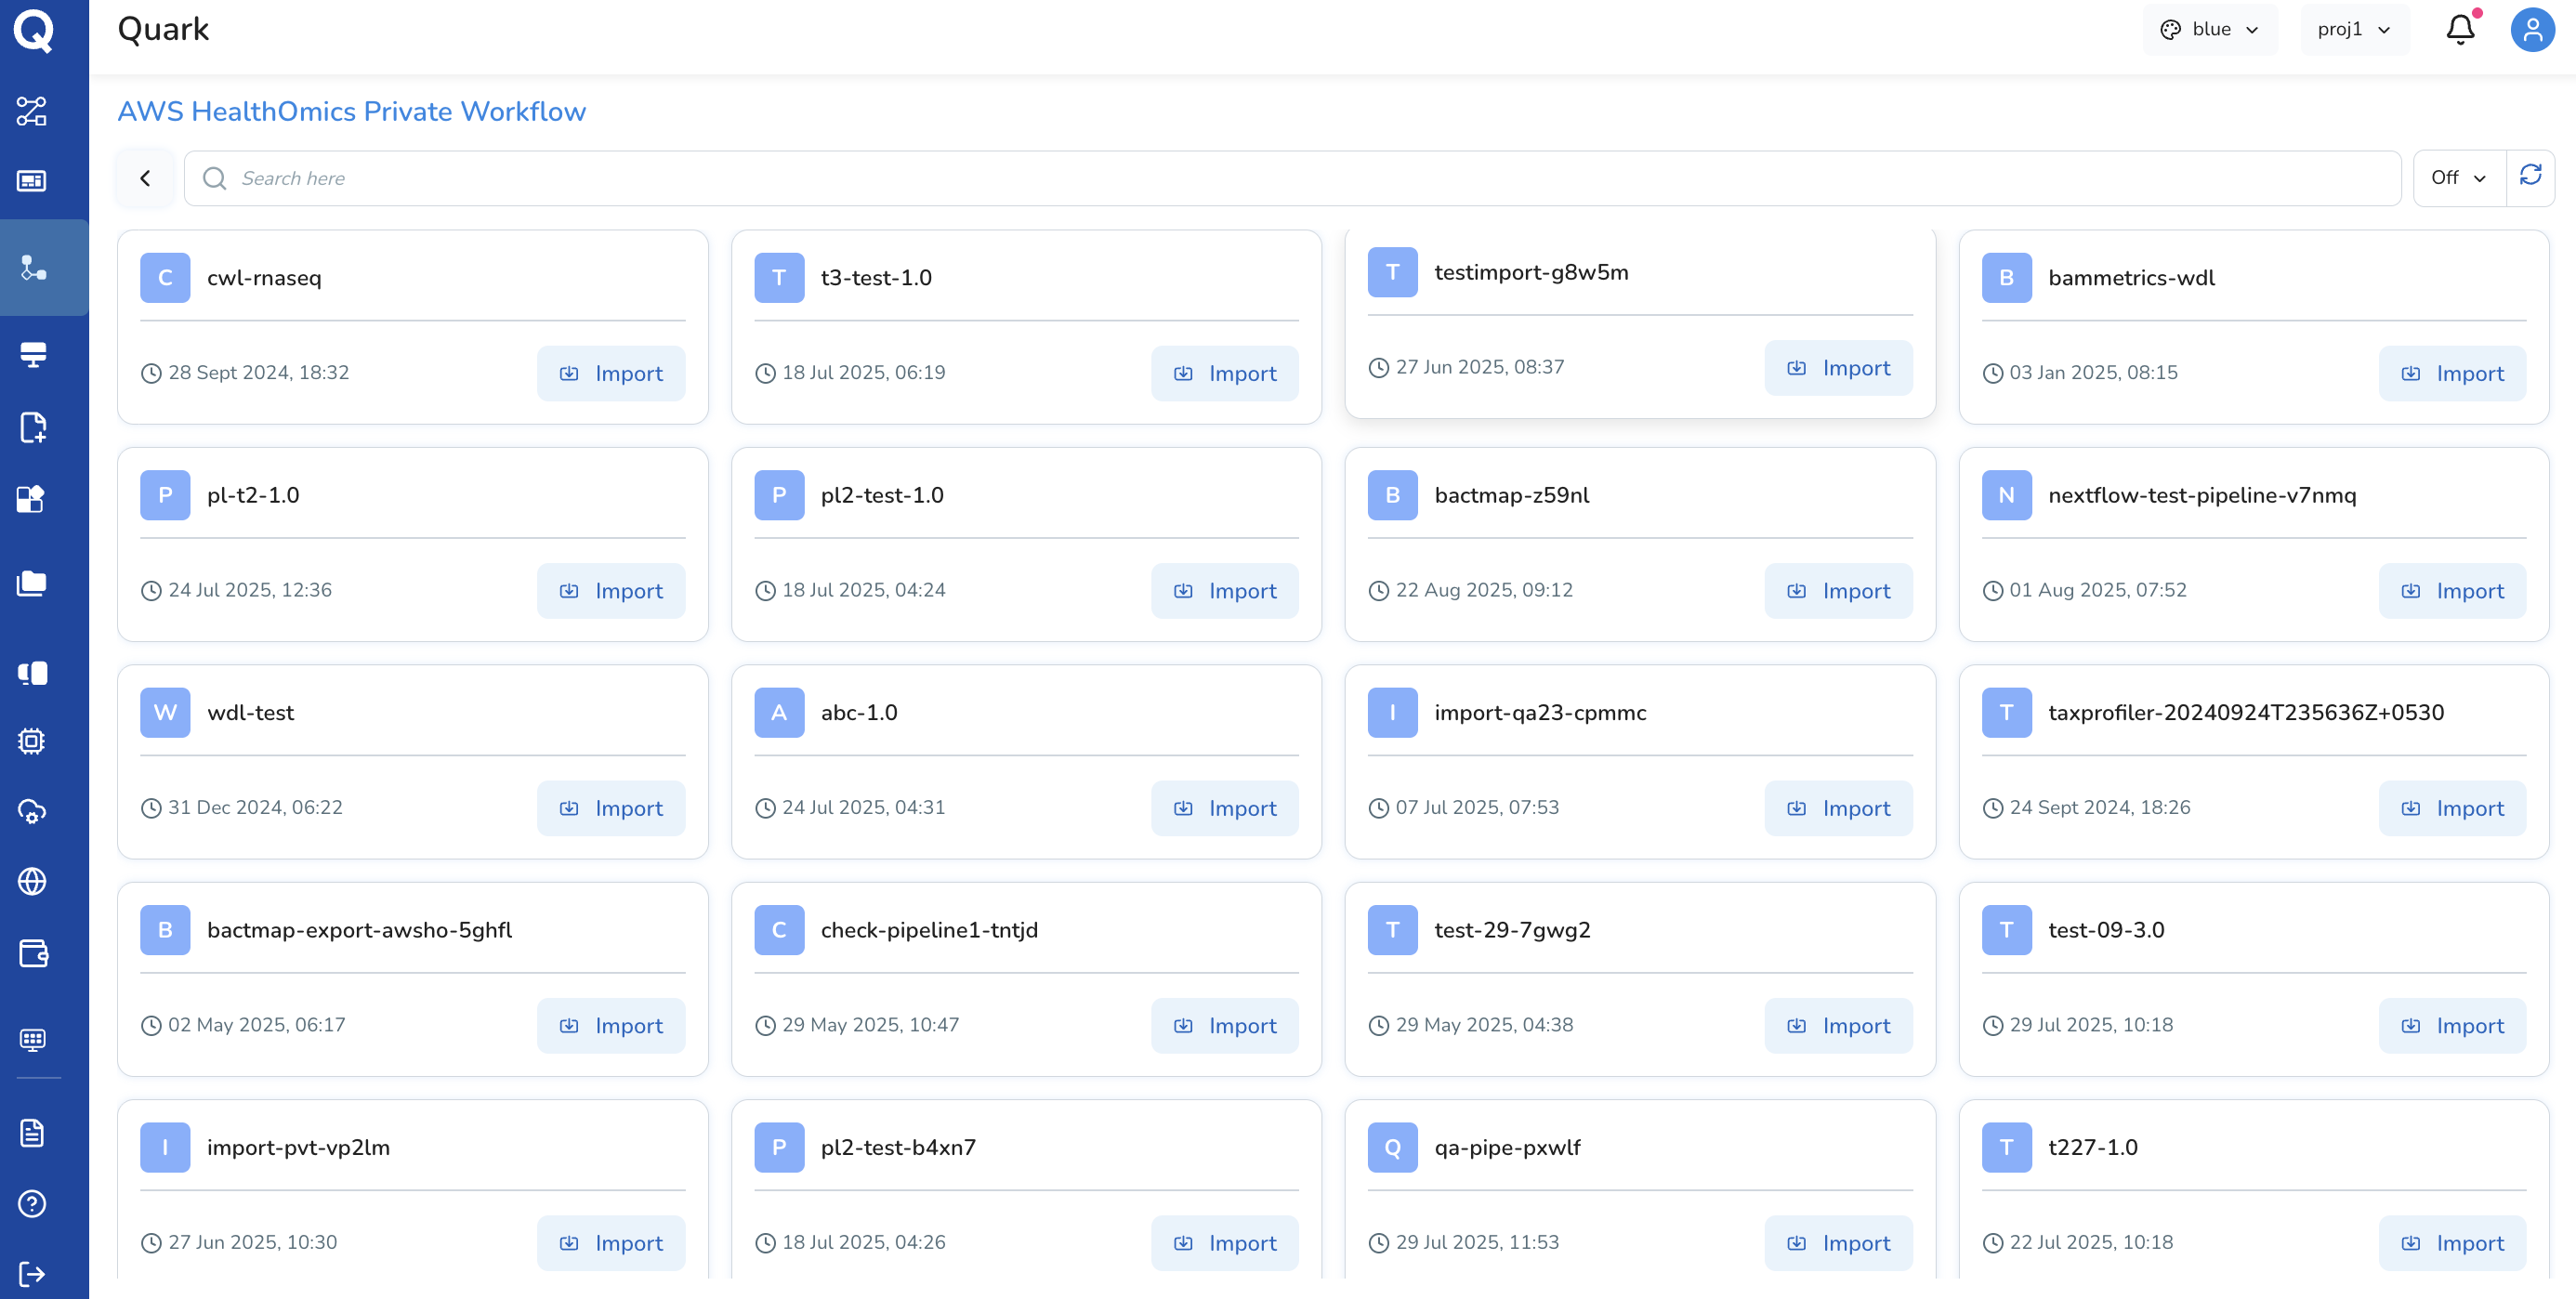
Task: Import the cwl-rnaseq workflow
Action: [x=611, y=373]
